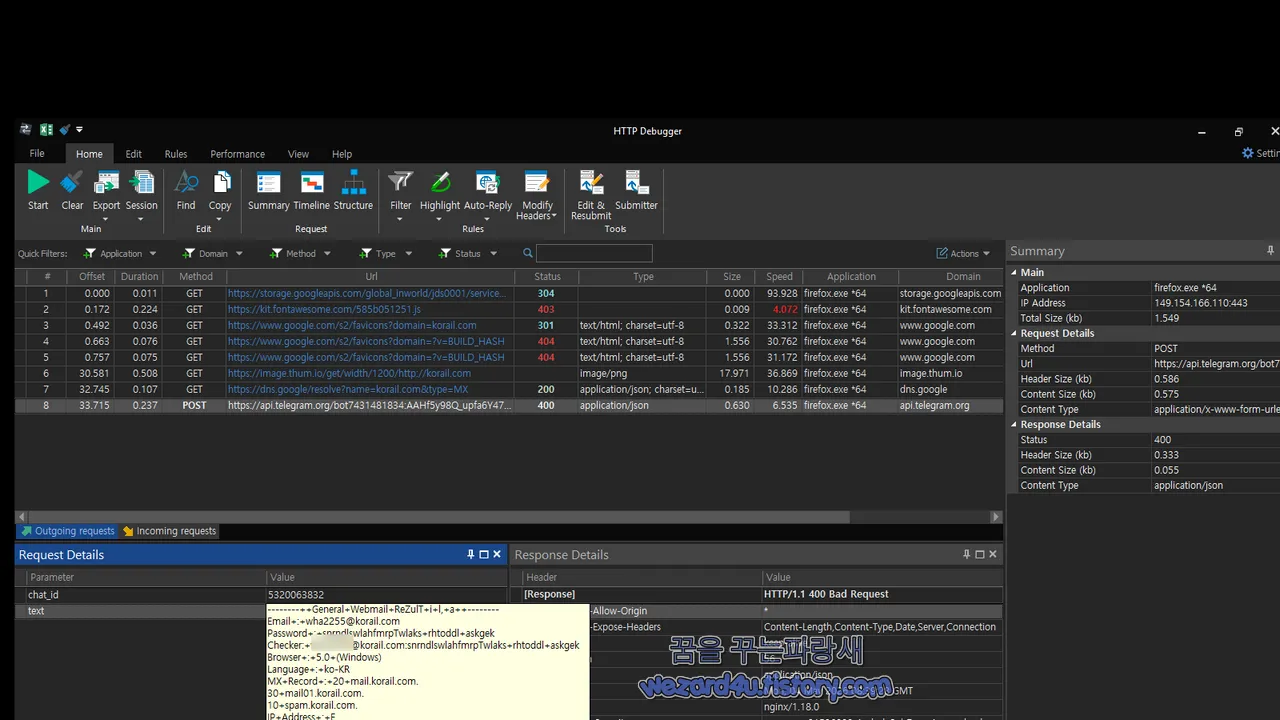Select the api.telegram.org POST request row
1280x720 pixels.
(x=510, y=405)
